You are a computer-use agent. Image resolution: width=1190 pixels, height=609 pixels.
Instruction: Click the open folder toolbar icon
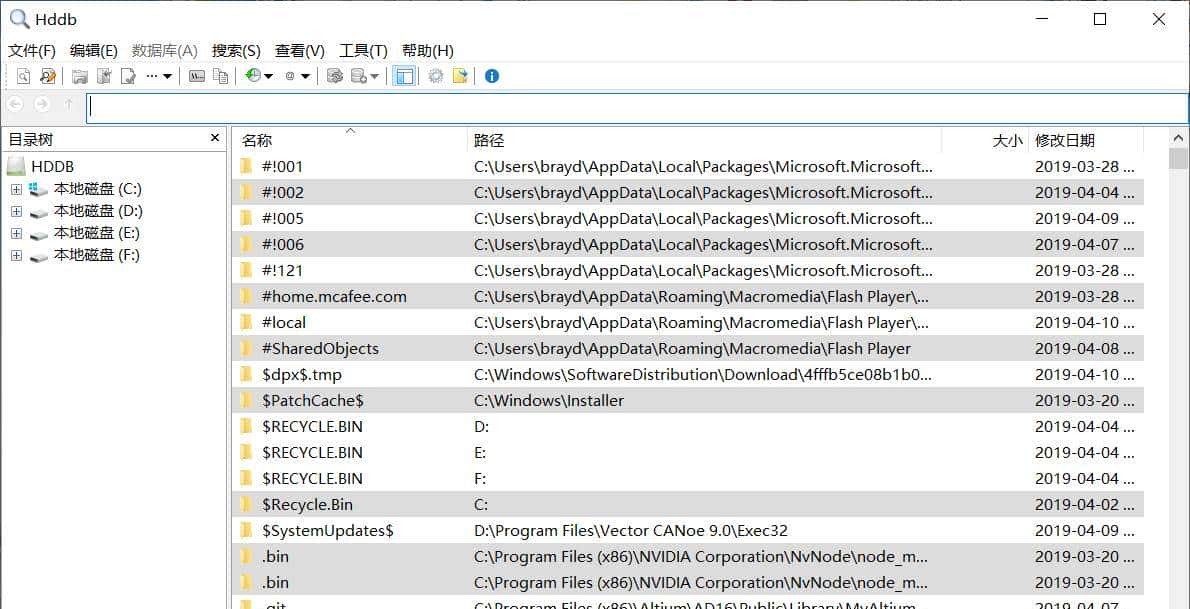pos(80,76)
